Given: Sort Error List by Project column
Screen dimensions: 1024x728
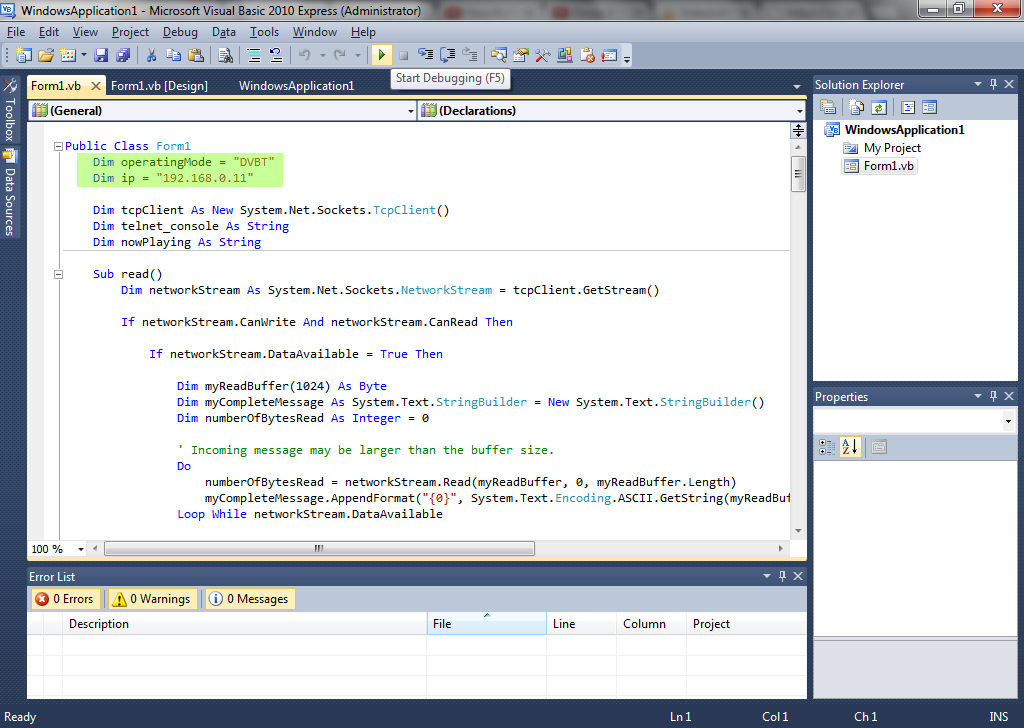Looking at the screenshot, I should coord(746,624).
